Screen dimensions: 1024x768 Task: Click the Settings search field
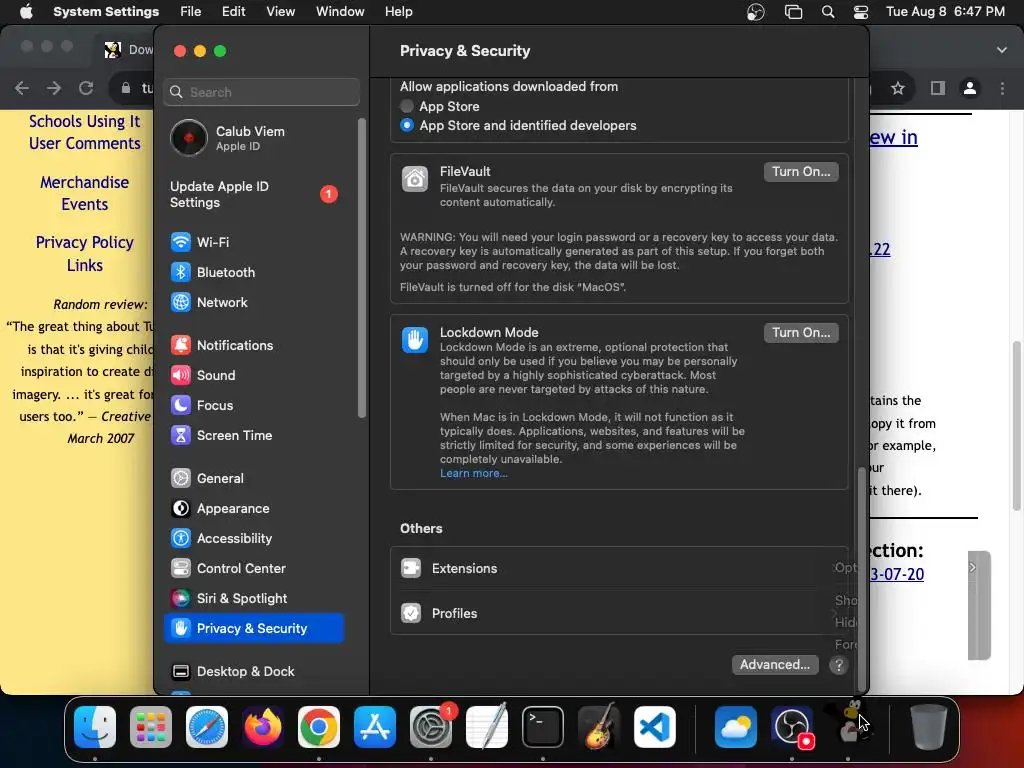point(261,92)
